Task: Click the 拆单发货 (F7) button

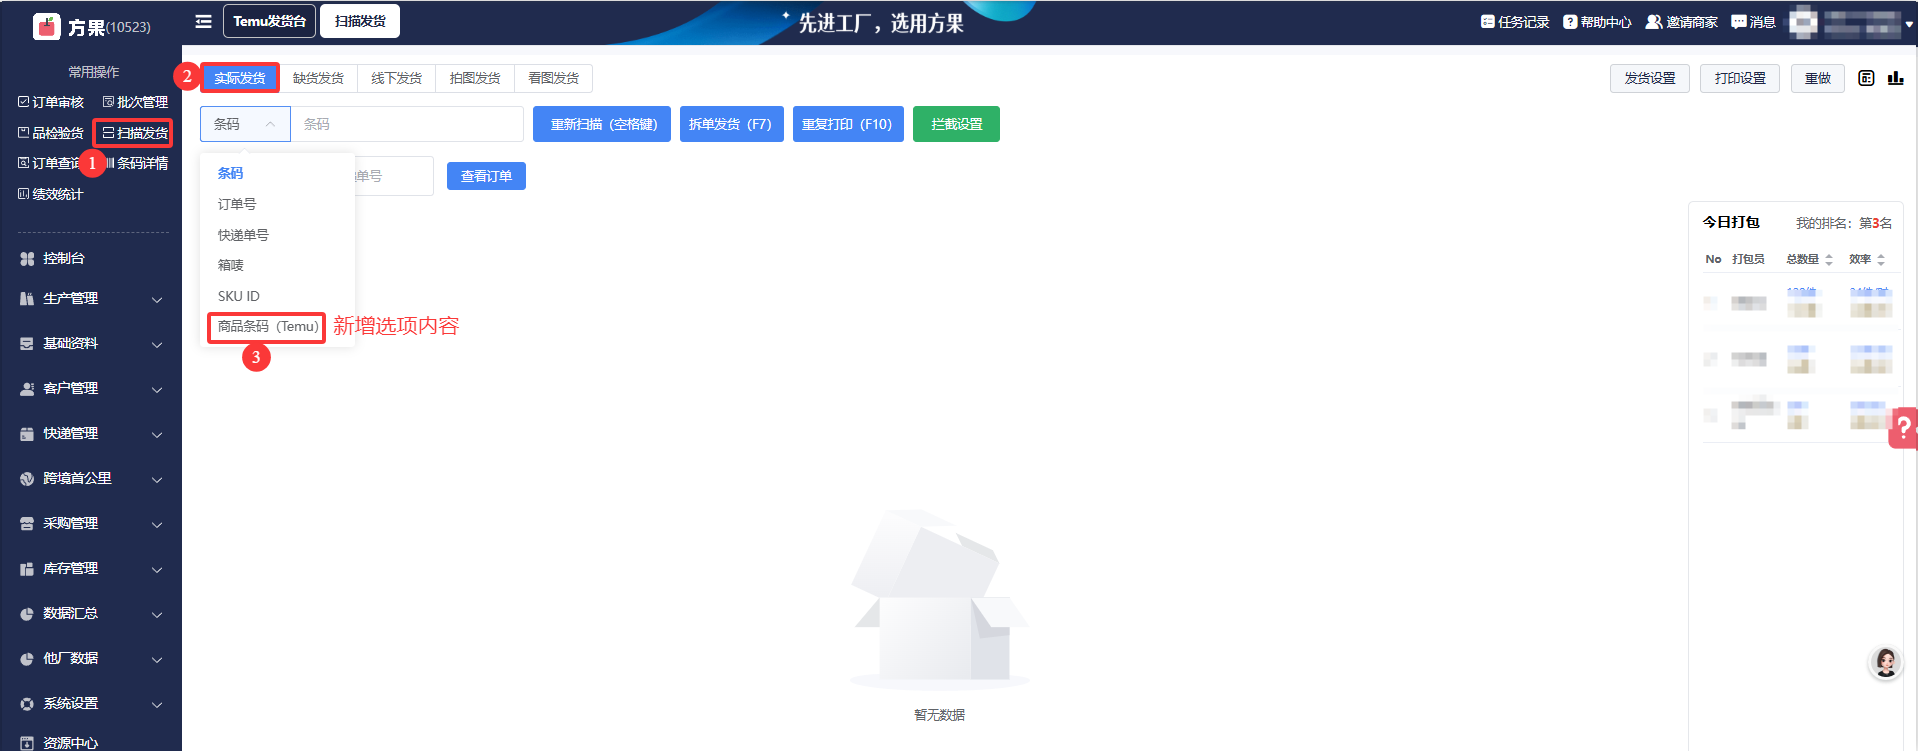Action: (x=731, y=124)
